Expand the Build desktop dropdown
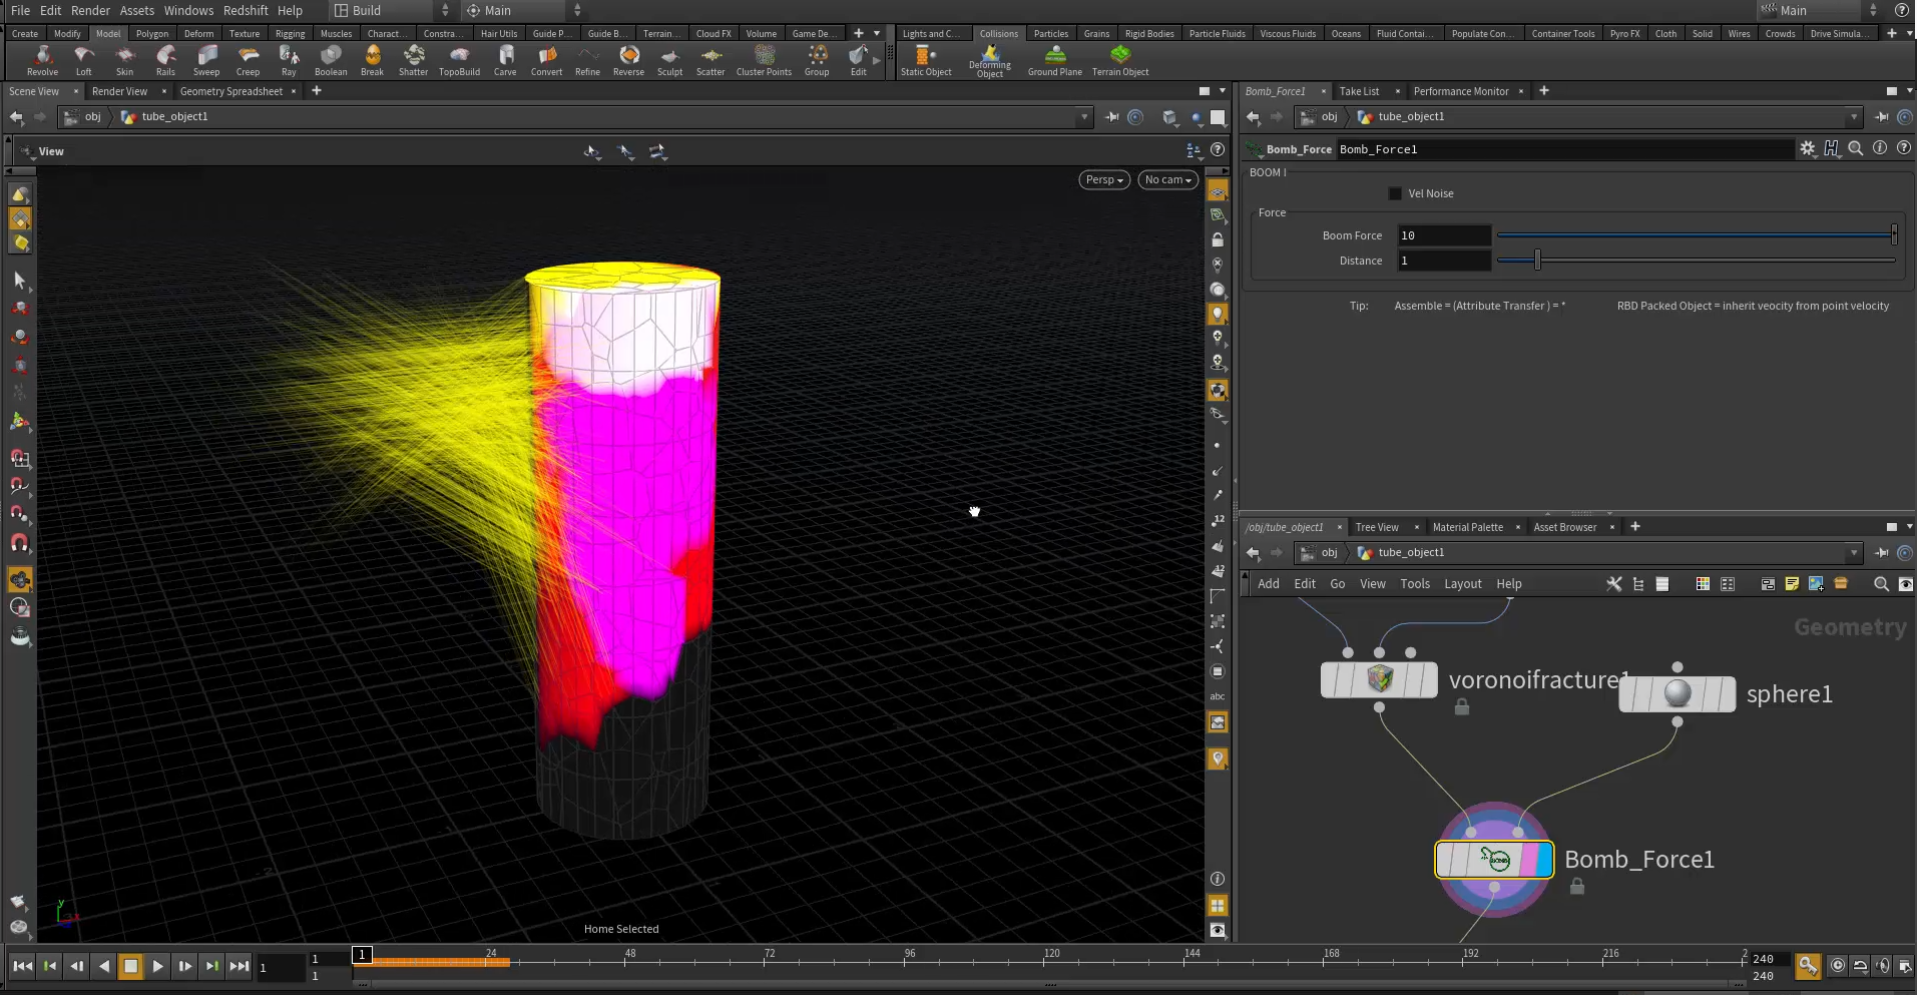The image size is (1917, 995). coord(392,10)
